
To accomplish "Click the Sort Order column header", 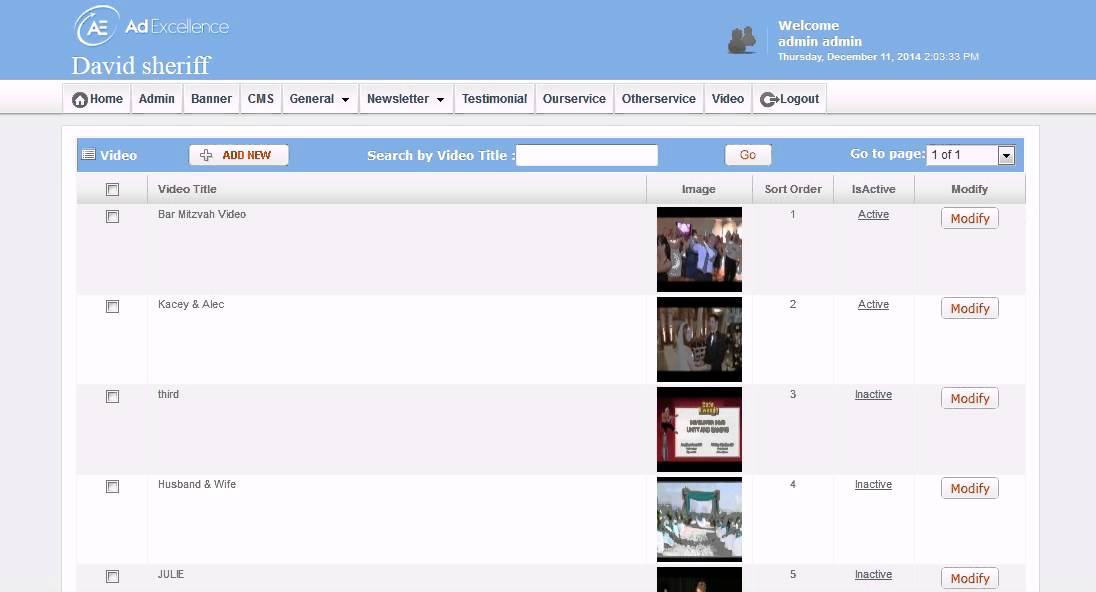I will tap(793, 189).
